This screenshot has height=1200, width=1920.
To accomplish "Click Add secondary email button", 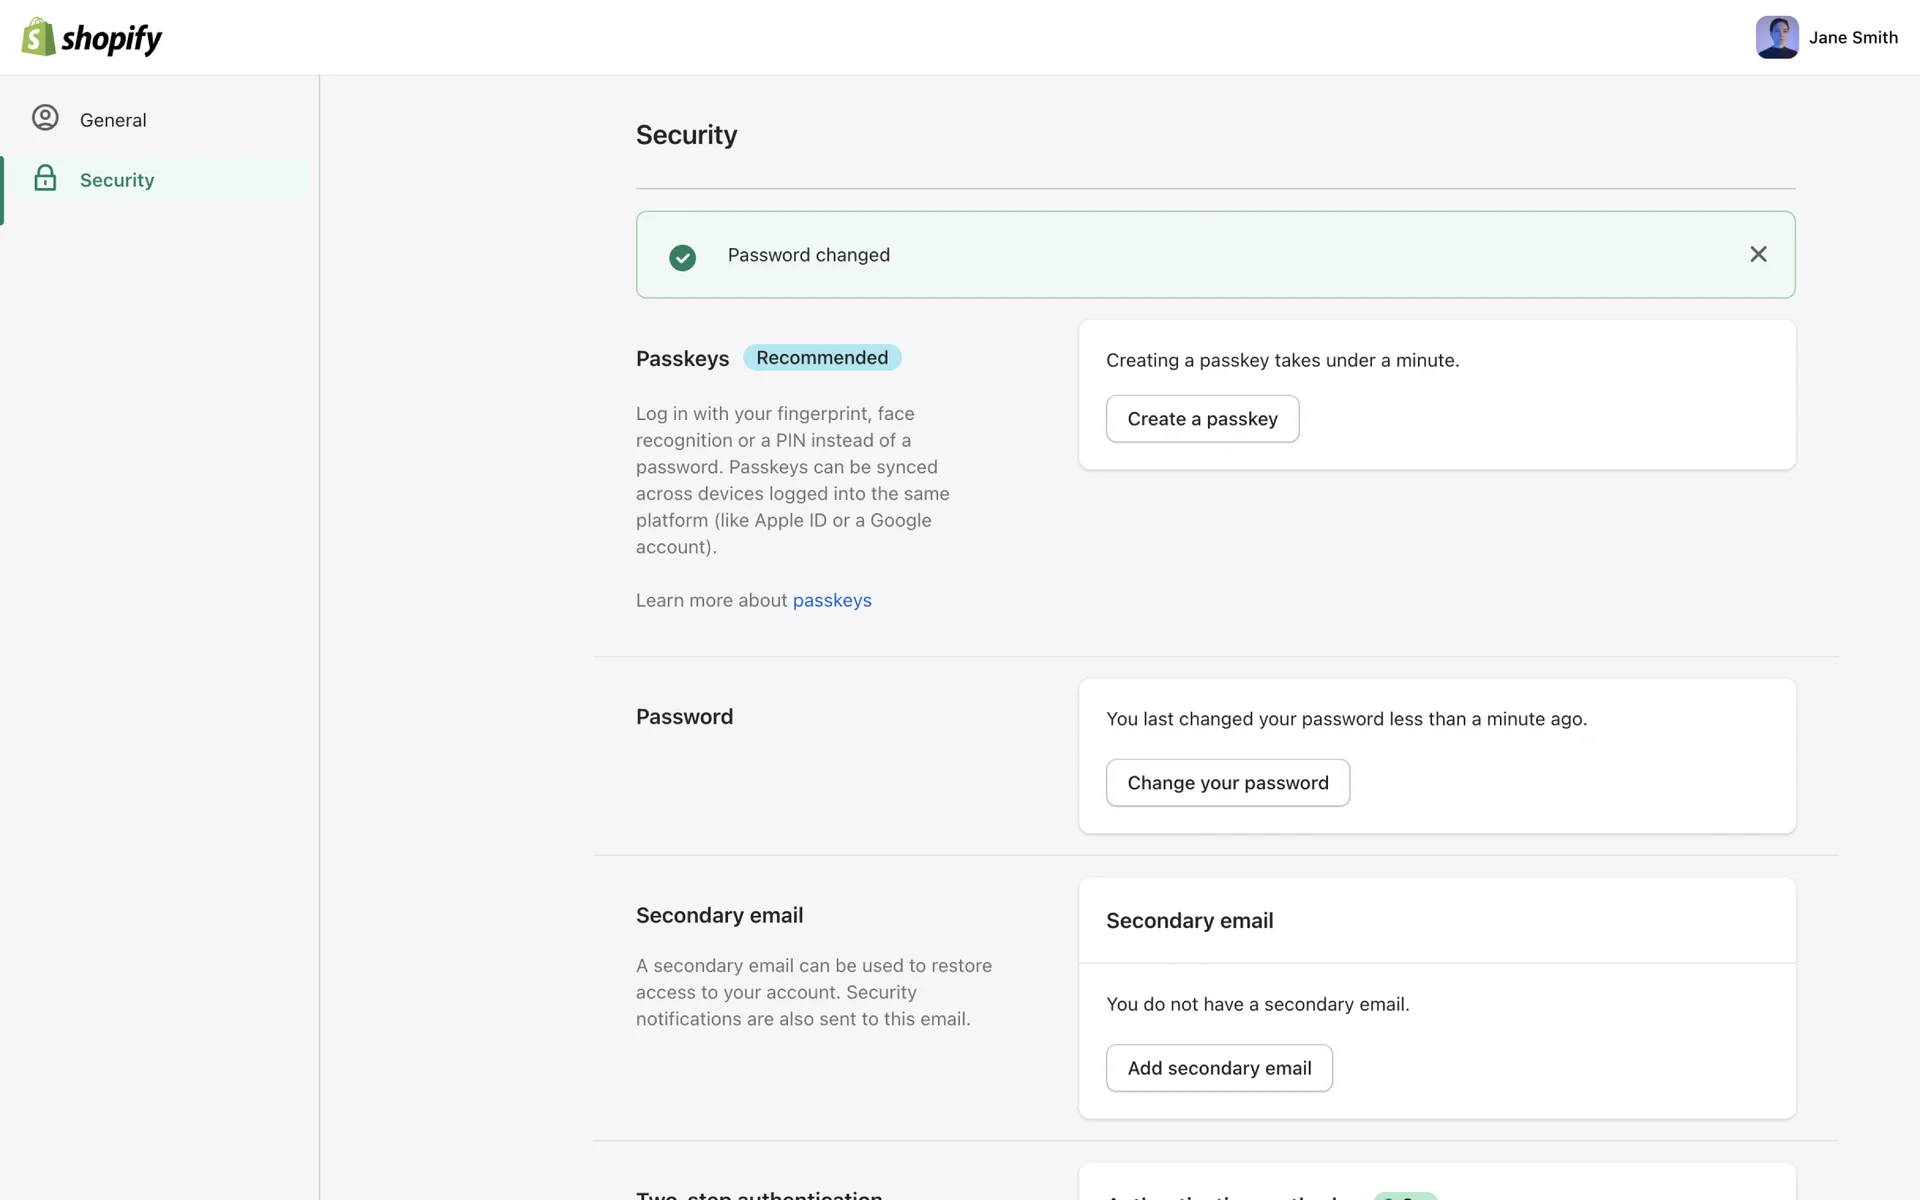I will [1218, 1068].
